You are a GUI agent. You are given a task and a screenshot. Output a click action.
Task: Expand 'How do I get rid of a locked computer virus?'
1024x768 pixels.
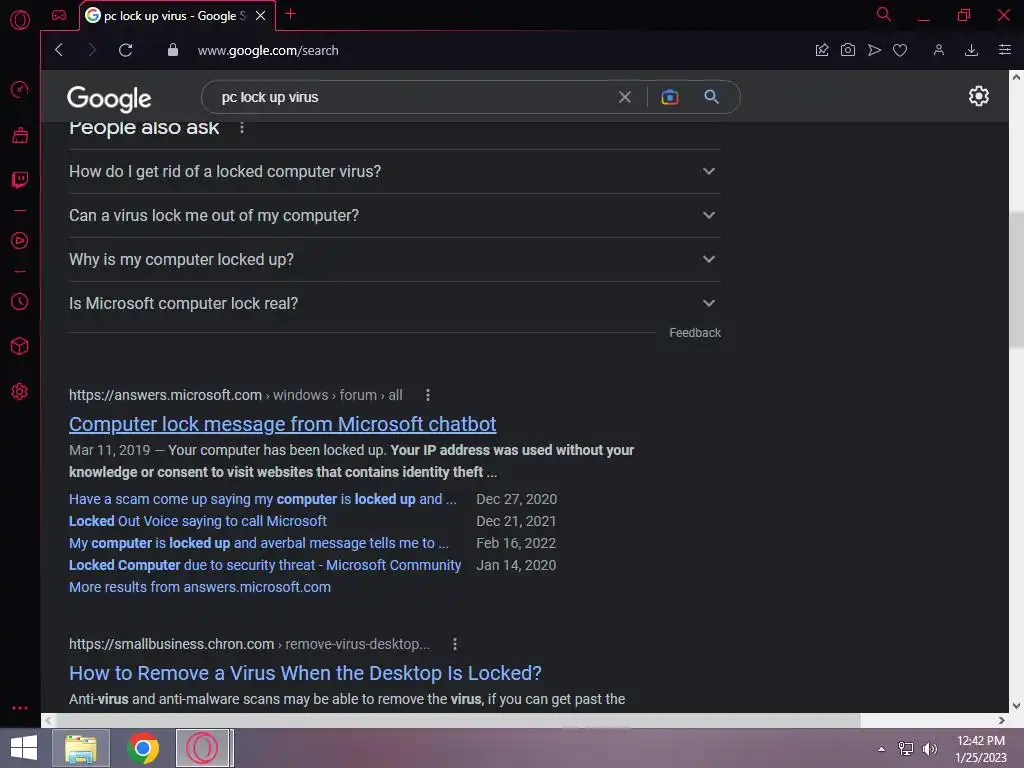point(394,171)
